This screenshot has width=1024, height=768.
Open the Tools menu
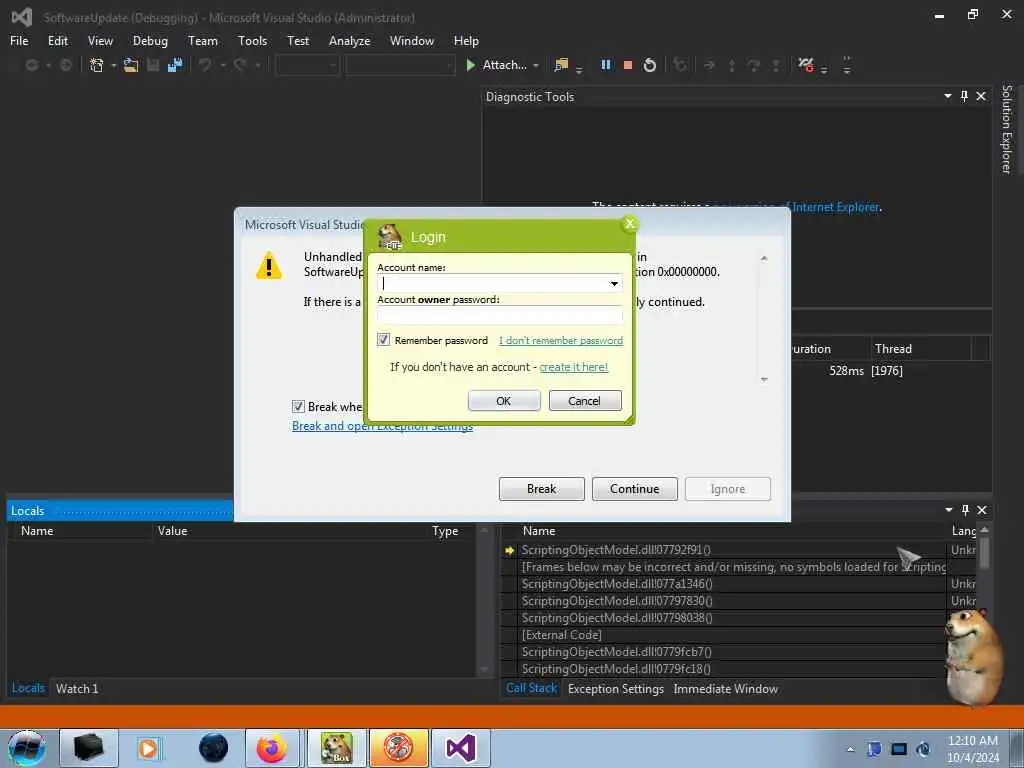pos(252,40)
